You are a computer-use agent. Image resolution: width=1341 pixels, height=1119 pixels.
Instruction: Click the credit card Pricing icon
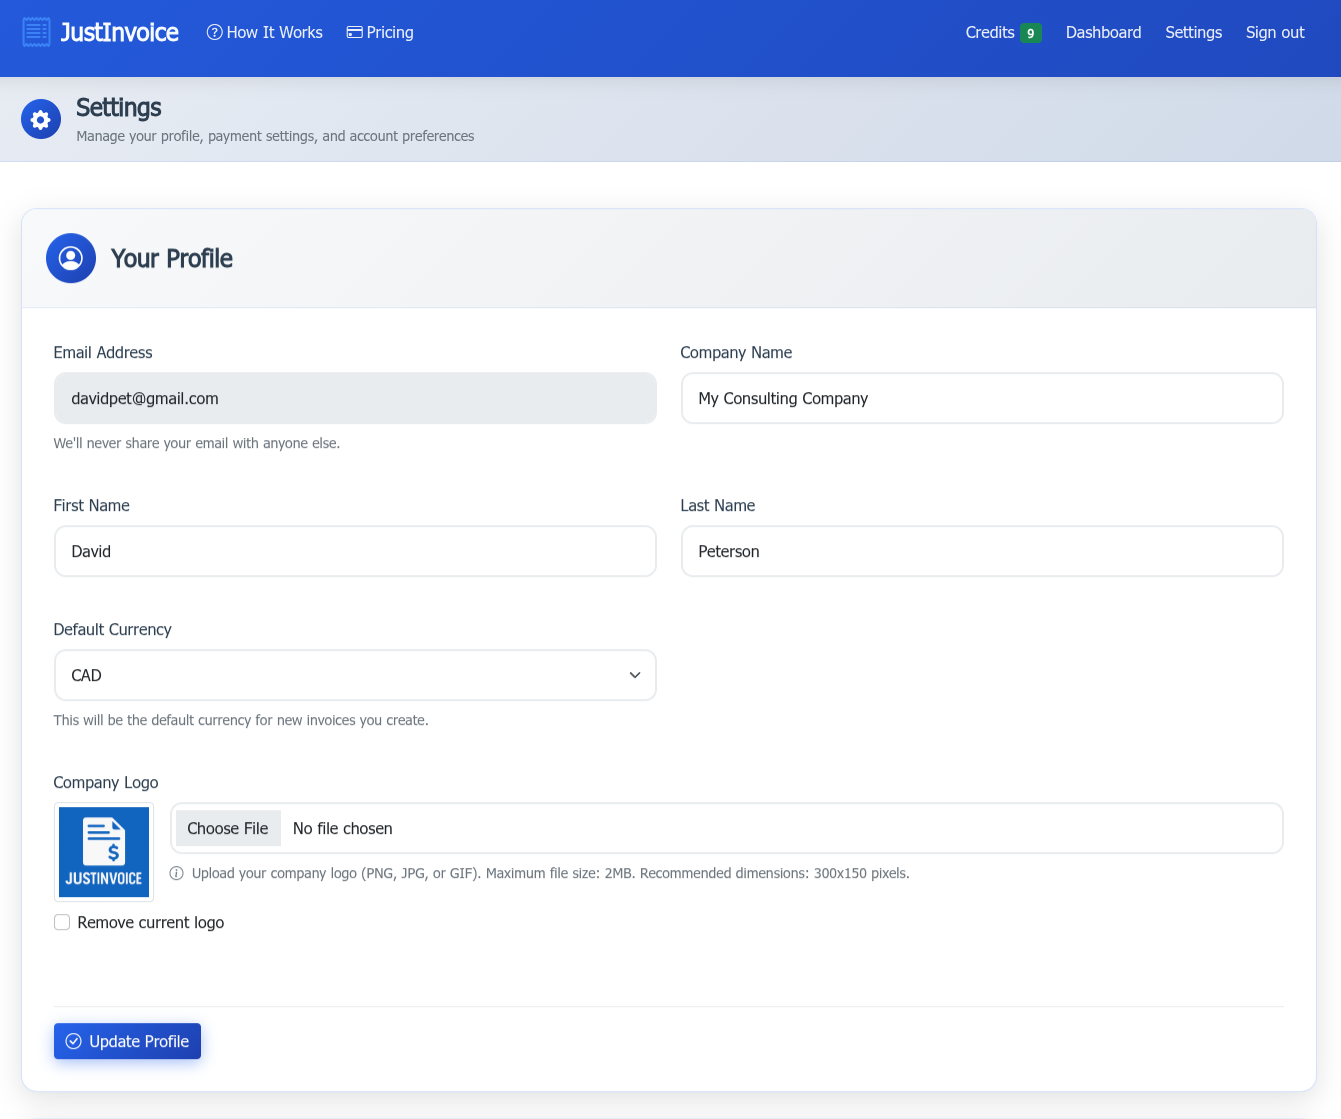pyautogui.click(x=354, y=32)
